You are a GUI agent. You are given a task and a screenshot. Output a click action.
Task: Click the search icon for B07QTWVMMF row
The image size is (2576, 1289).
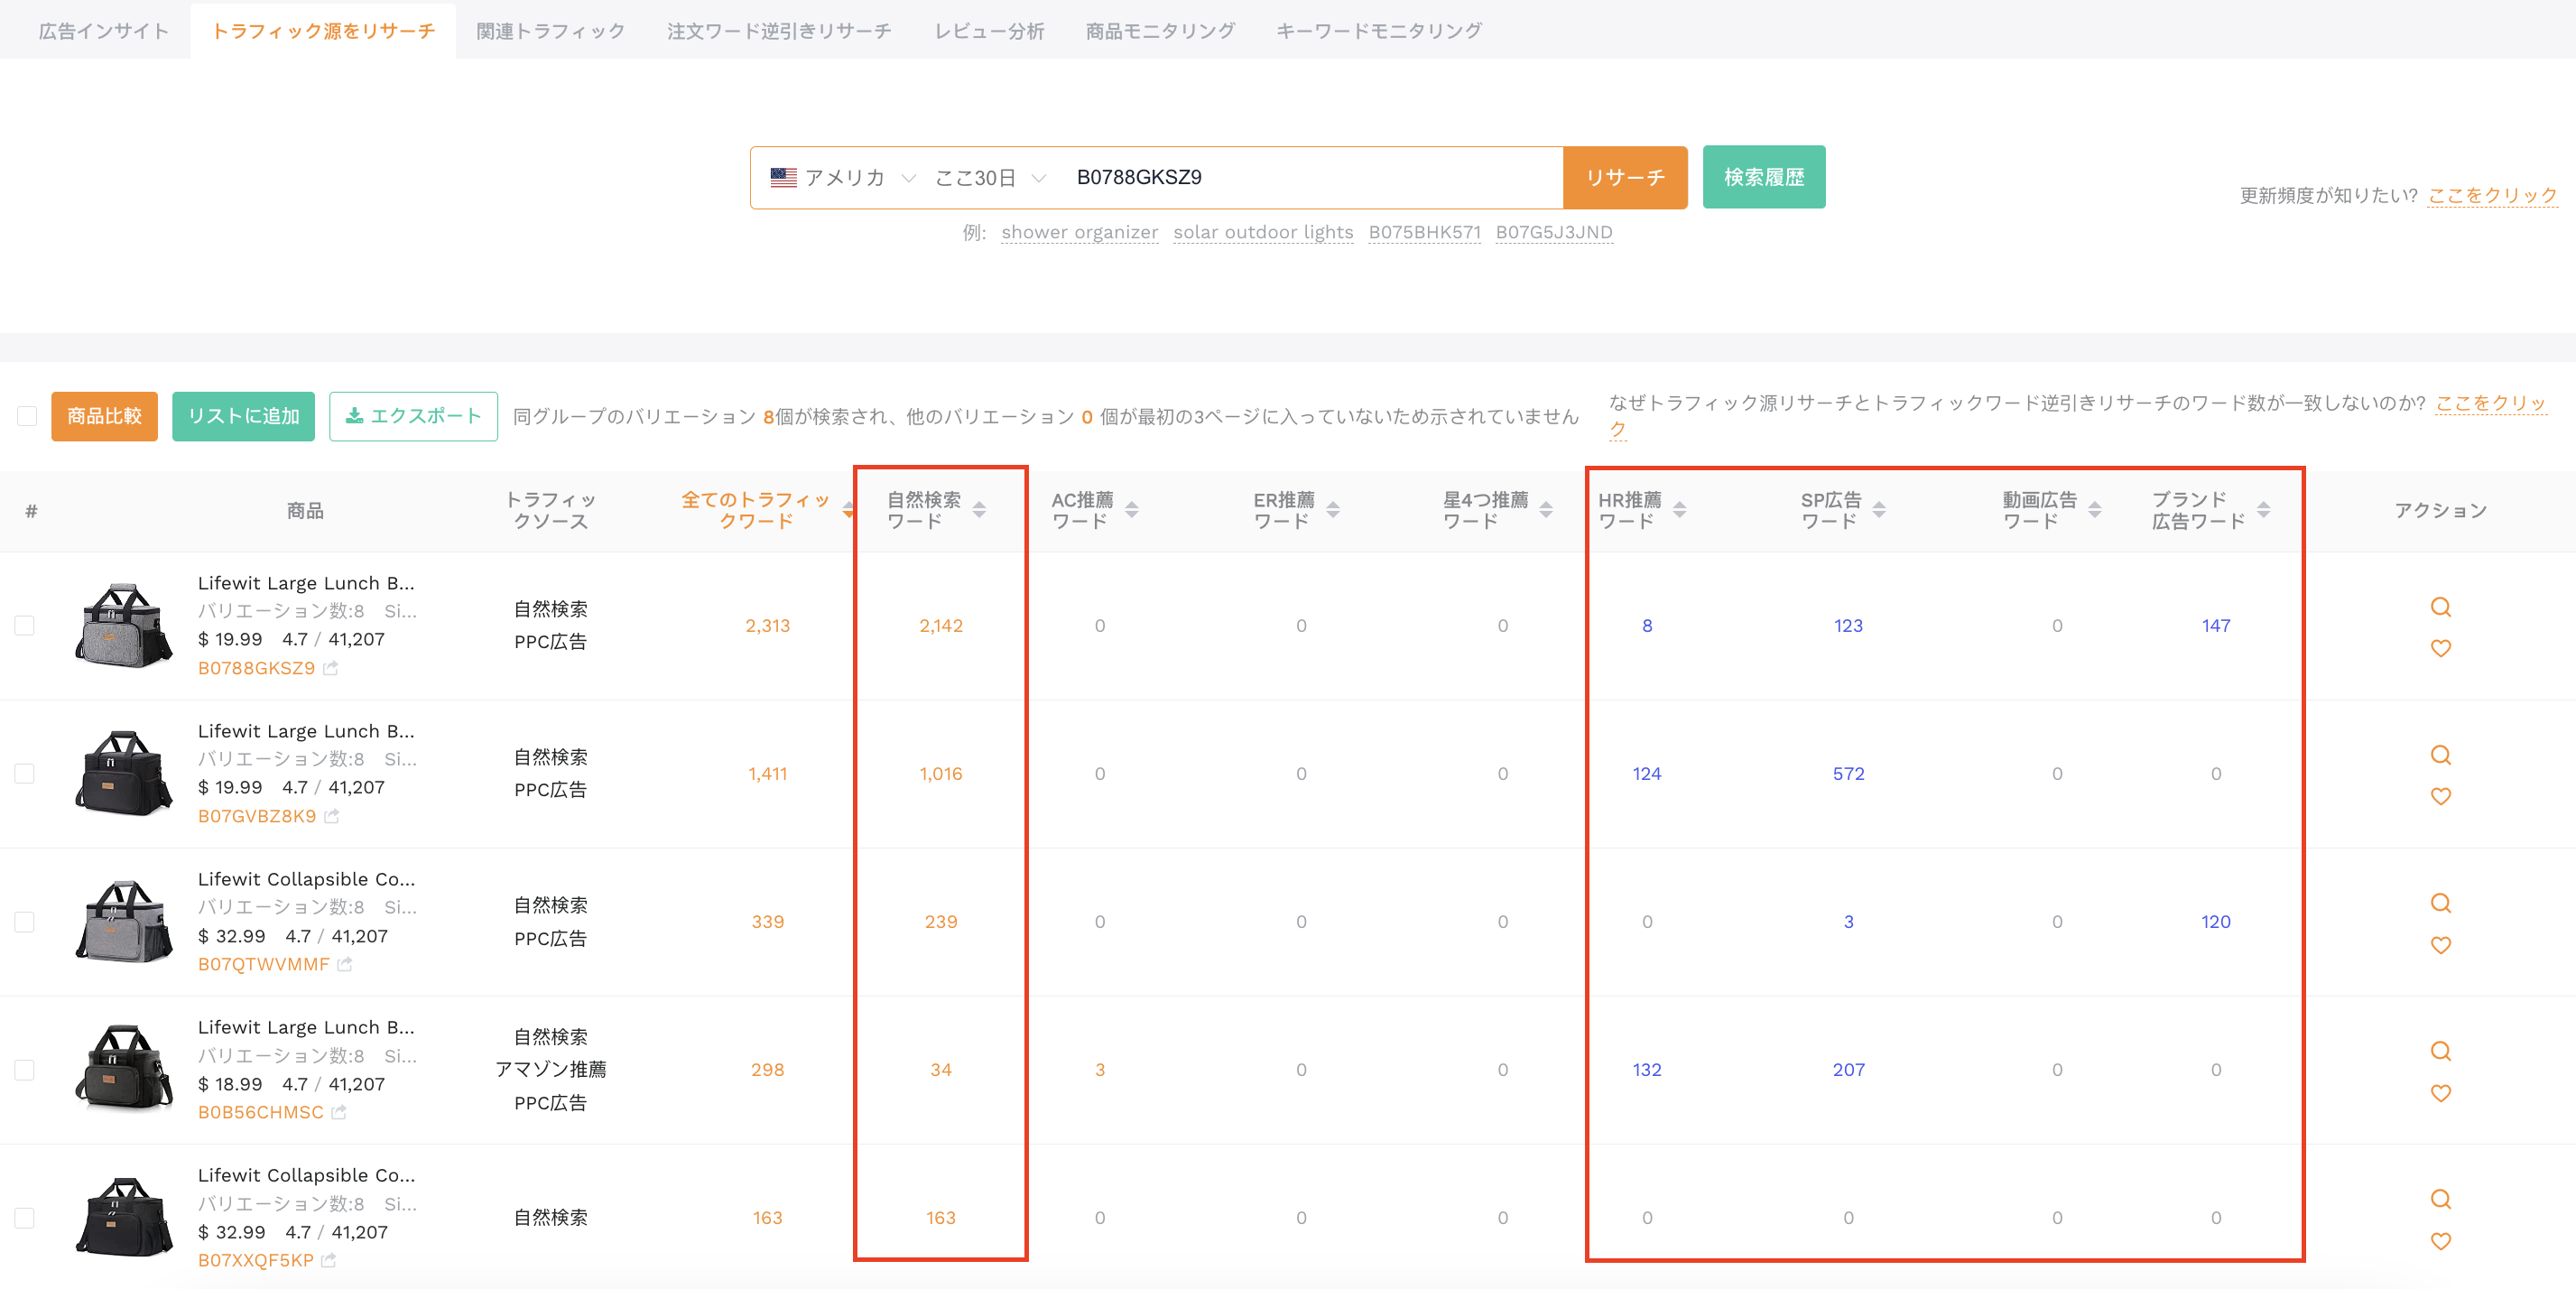click(2440, 903)
